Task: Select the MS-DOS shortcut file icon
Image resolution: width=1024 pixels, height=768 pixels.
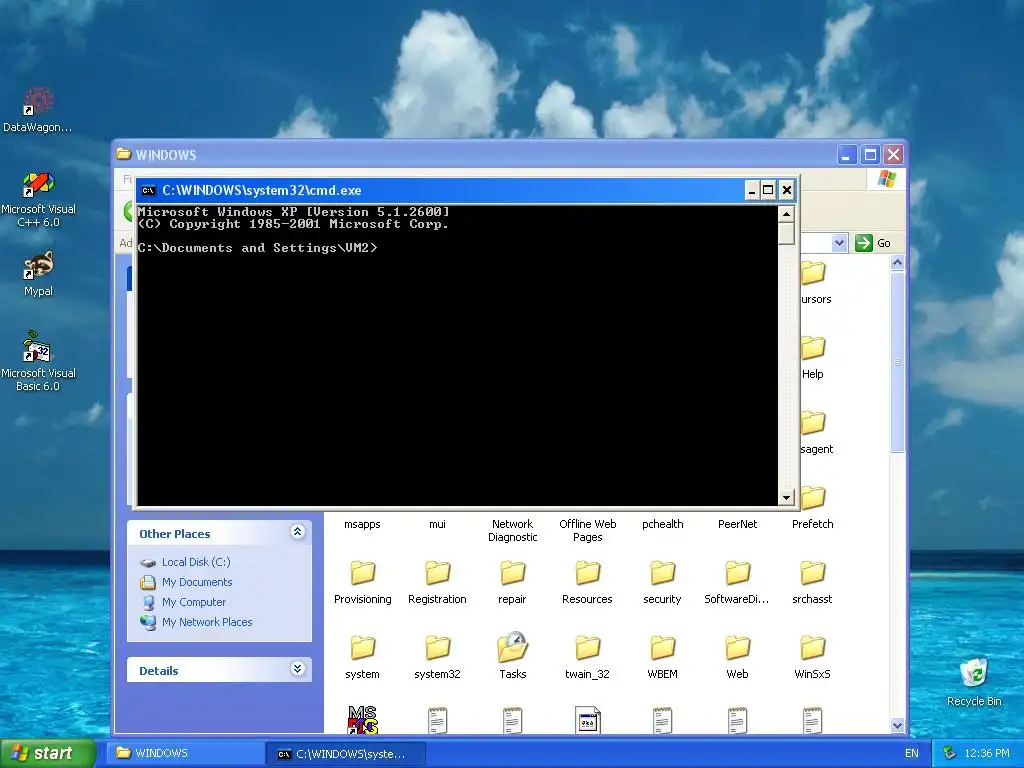Action: tap(362, 720)
